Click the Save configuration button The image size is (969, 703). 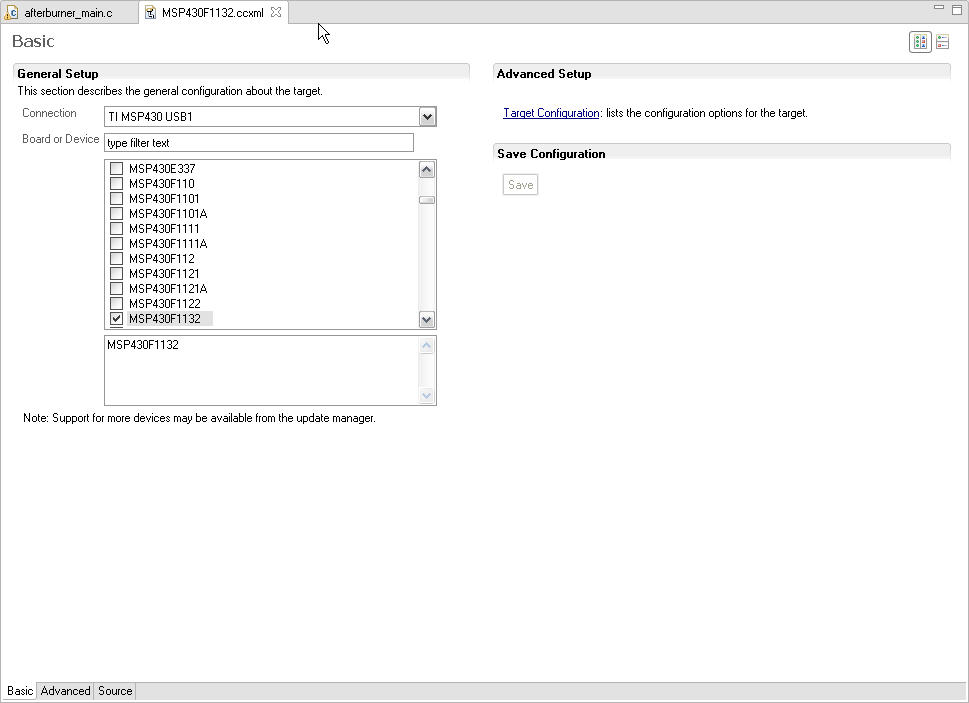[520, 185]
